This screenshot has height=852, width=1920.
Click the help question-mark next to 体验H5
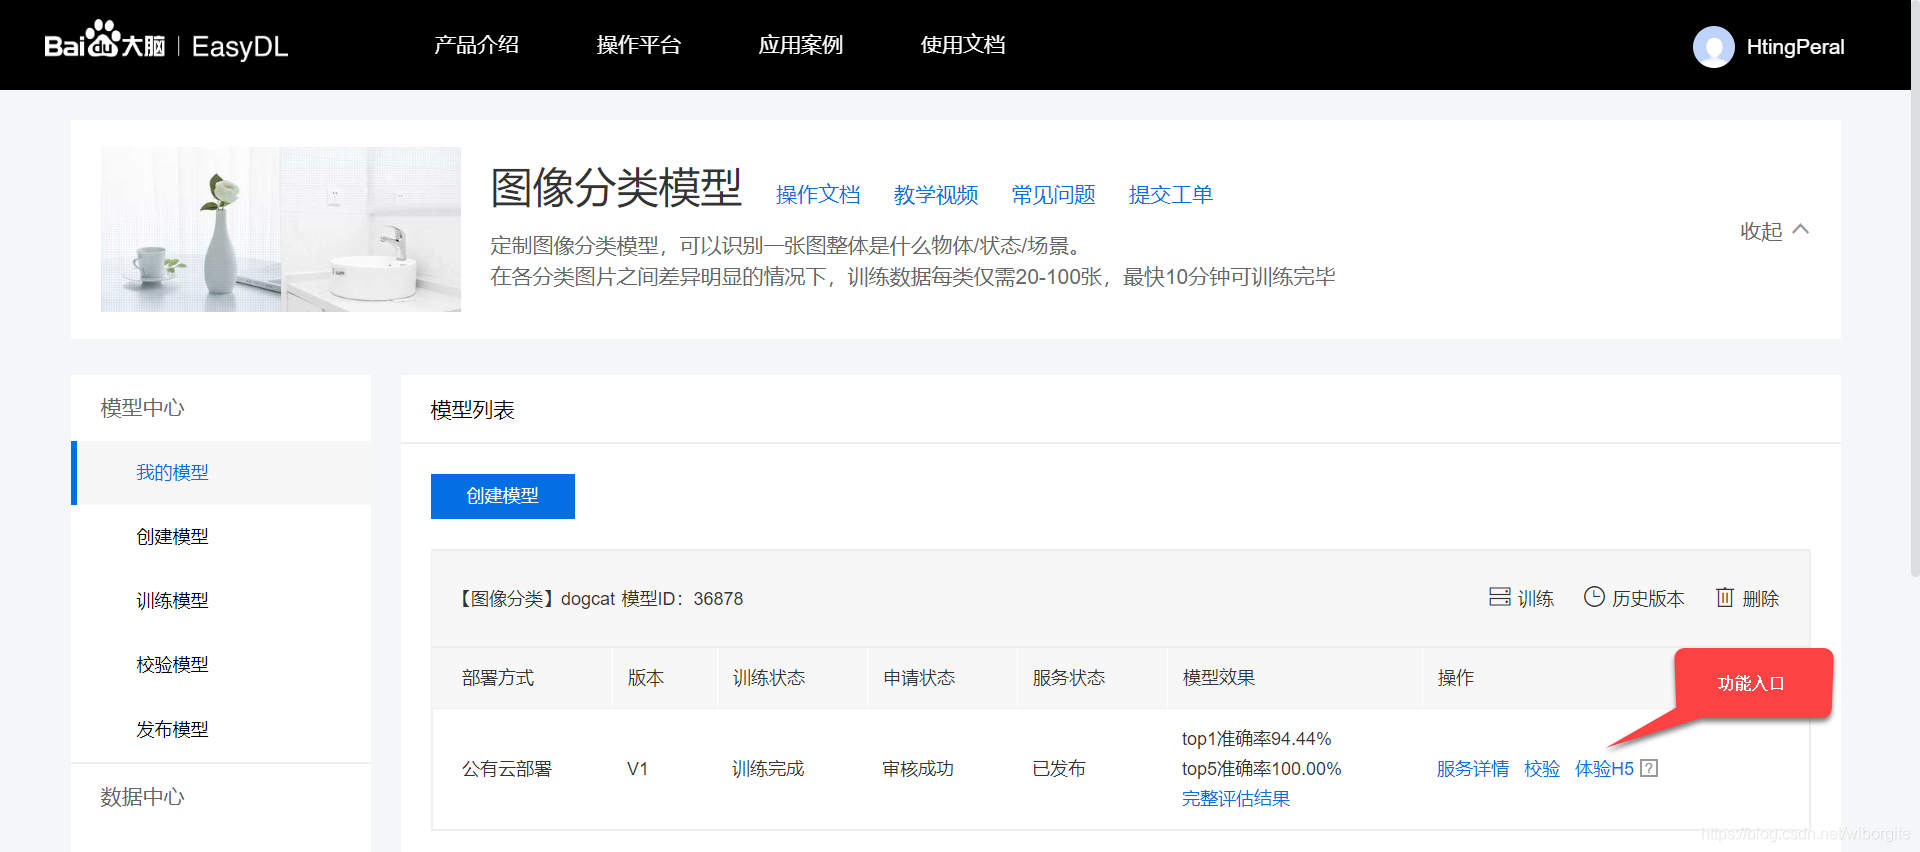coord(1649,768)
